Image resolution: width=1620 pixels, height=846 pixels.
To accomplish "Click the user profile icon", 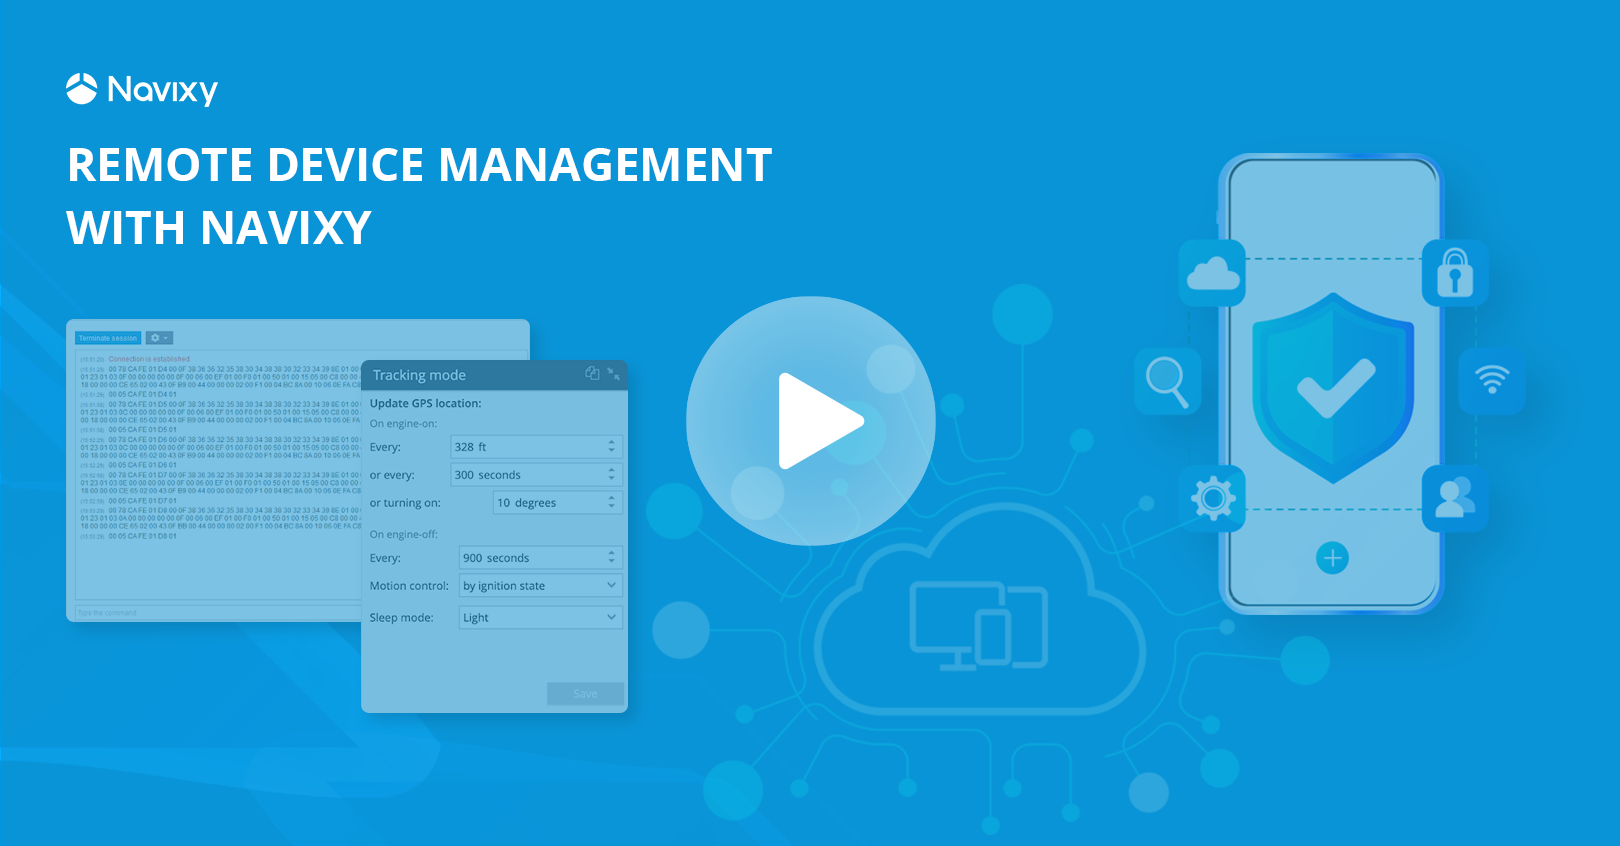I will pos(1455,497).
